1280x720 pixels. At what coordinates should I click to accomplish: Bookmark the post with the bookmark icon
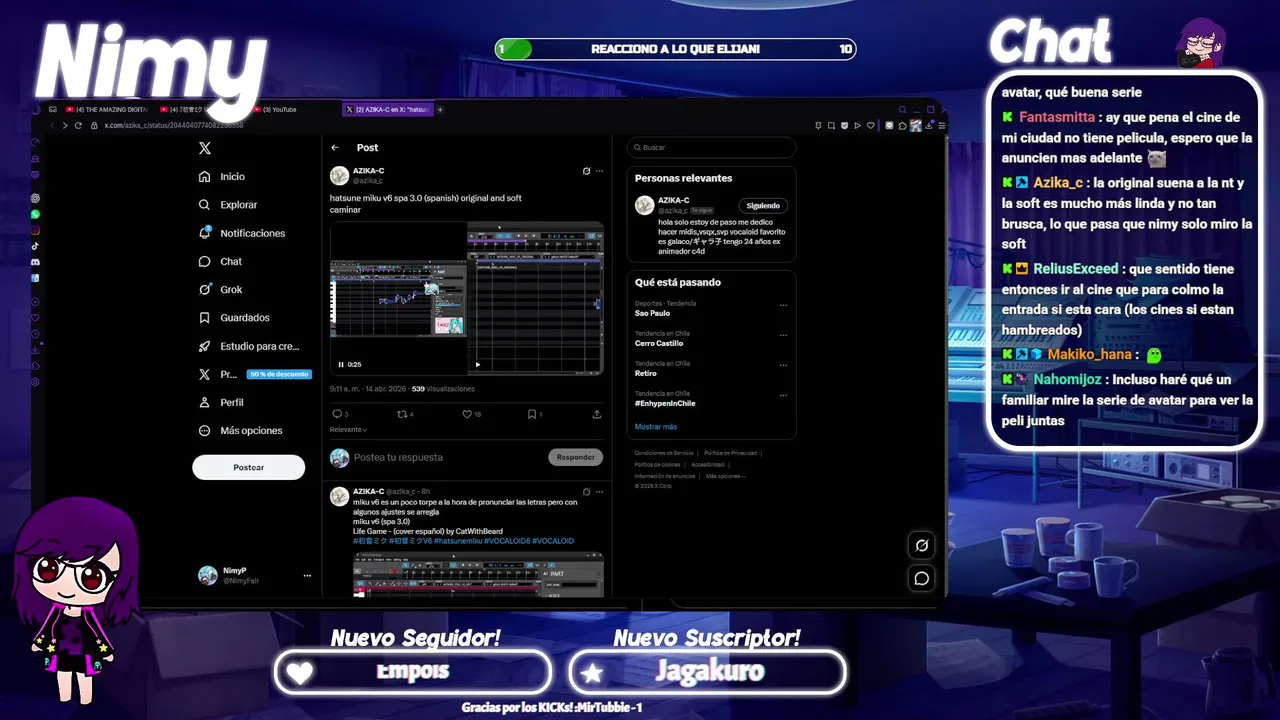[531, 414]
